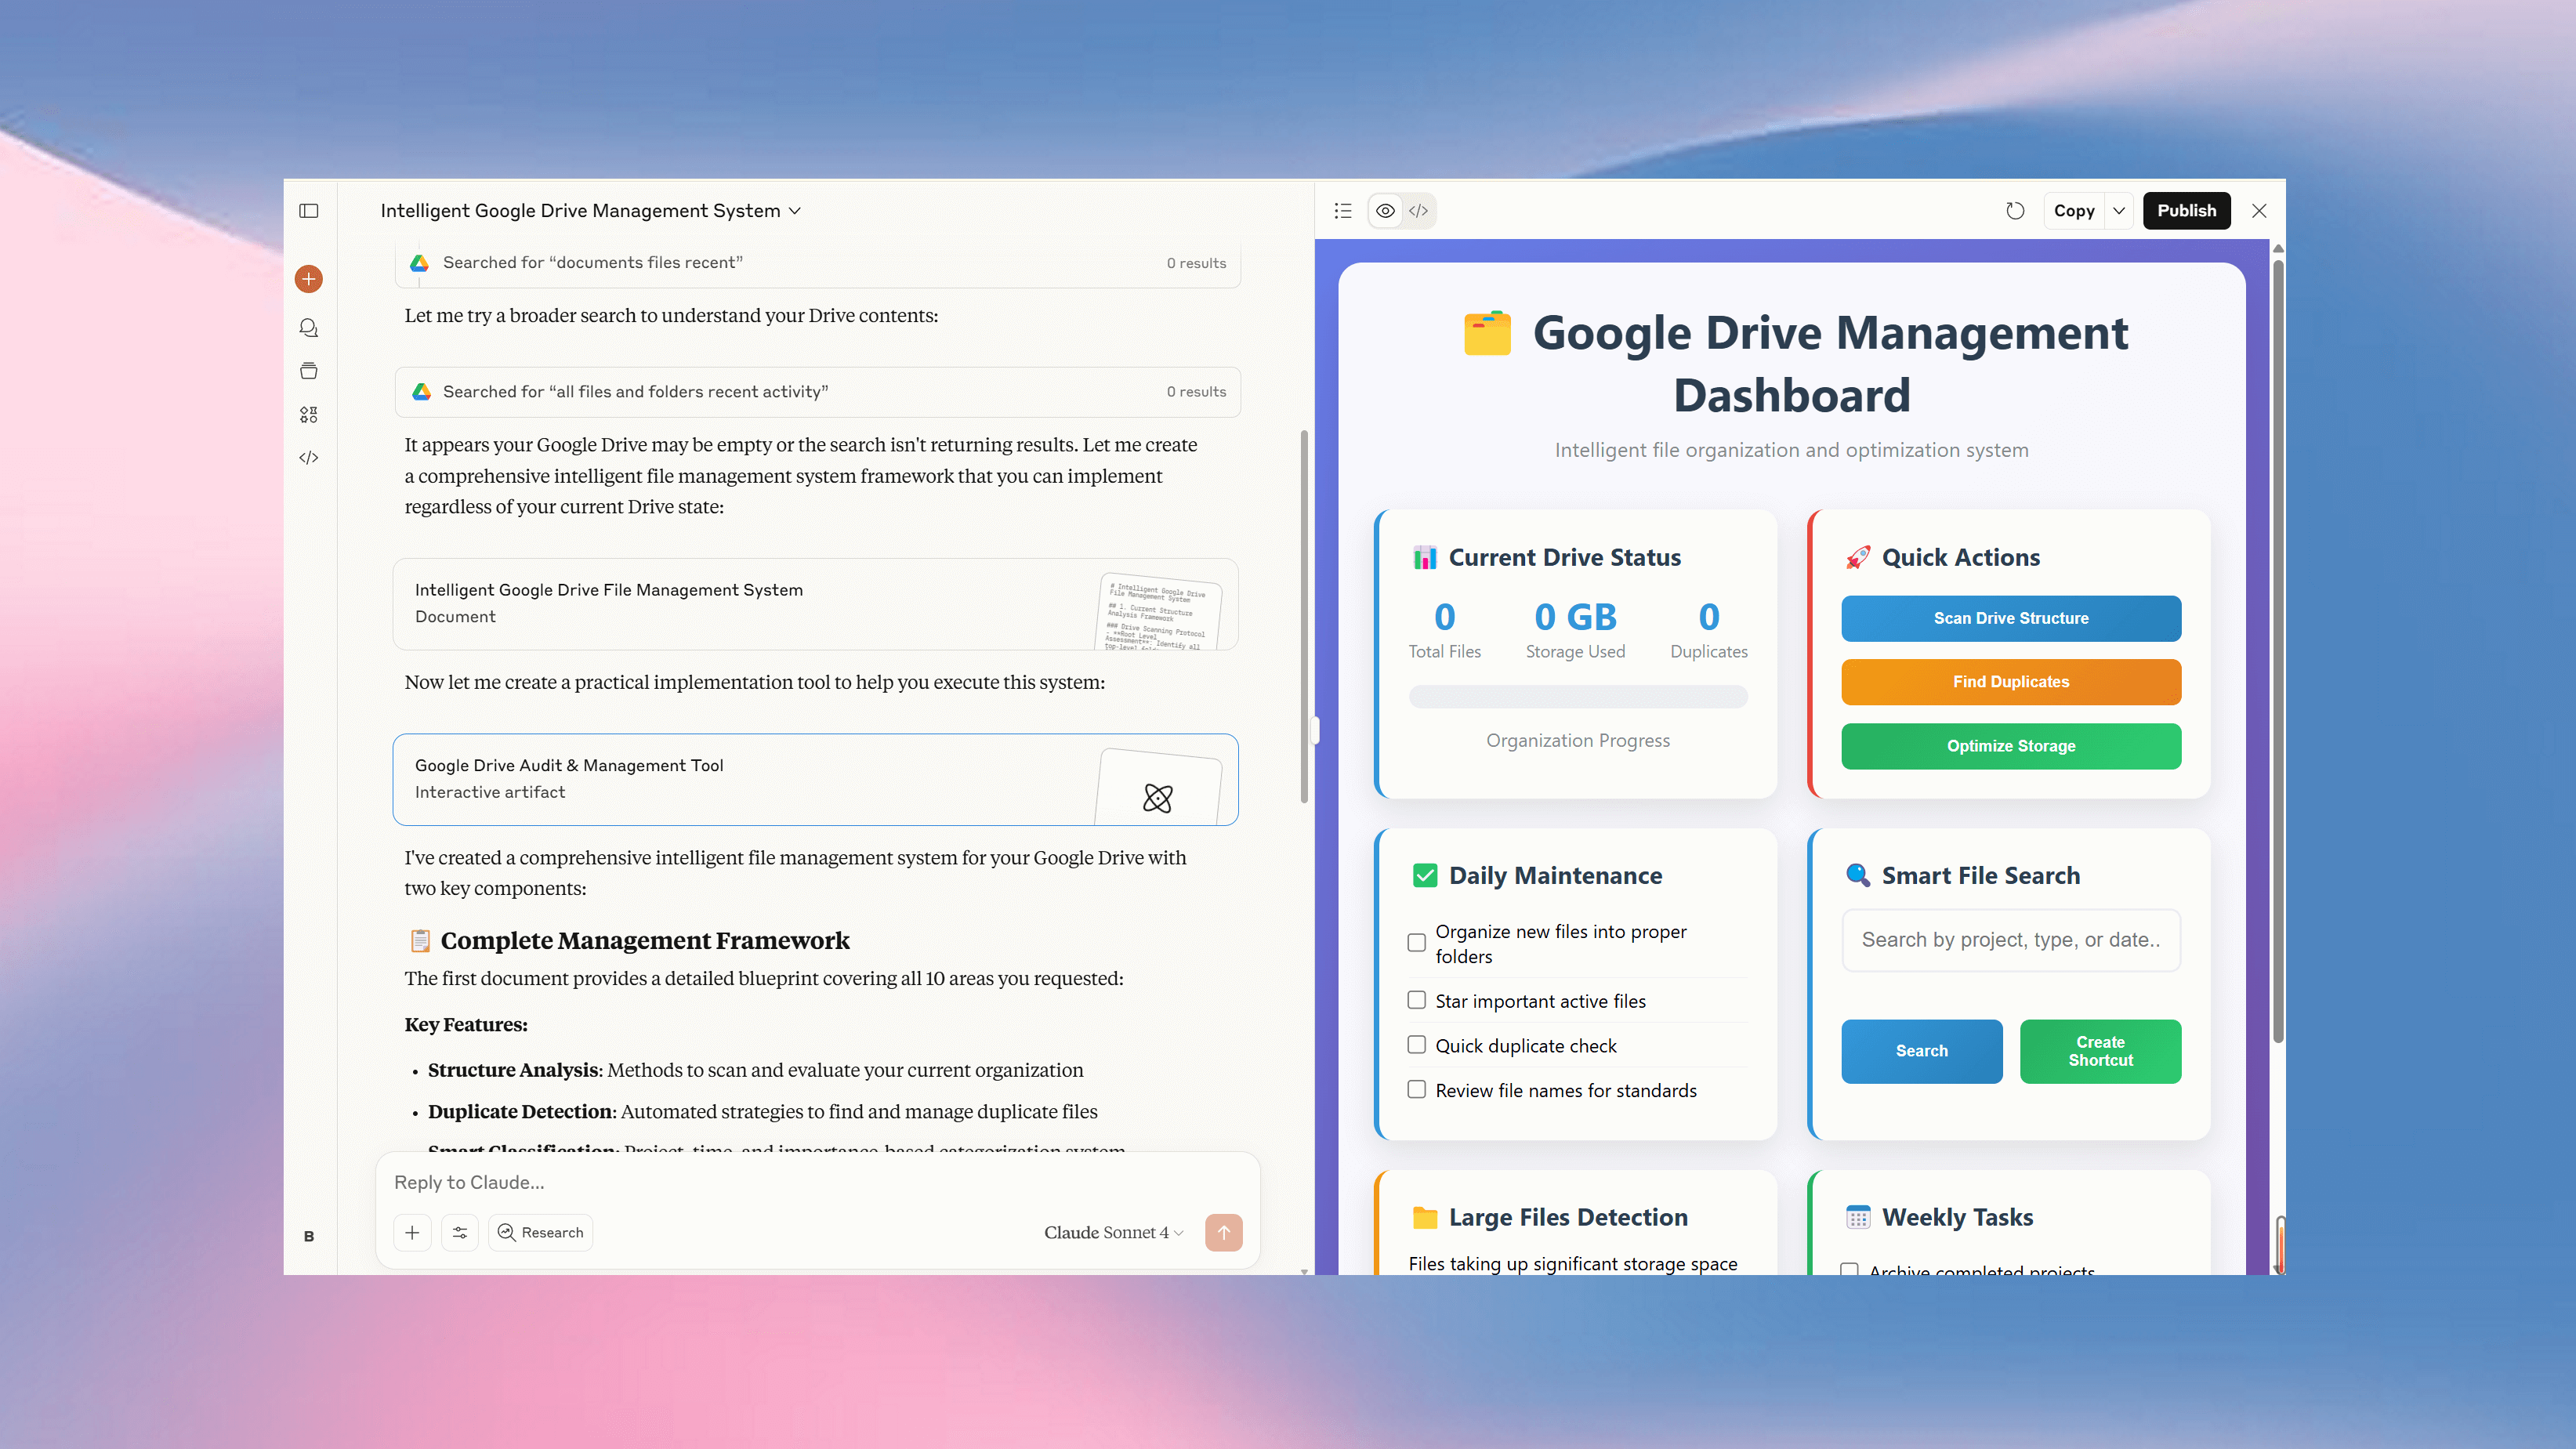The width and height of the screenshot is (2576, 1449).
Task: Check Star important active files
Action: click(x=1416, y=1000)
